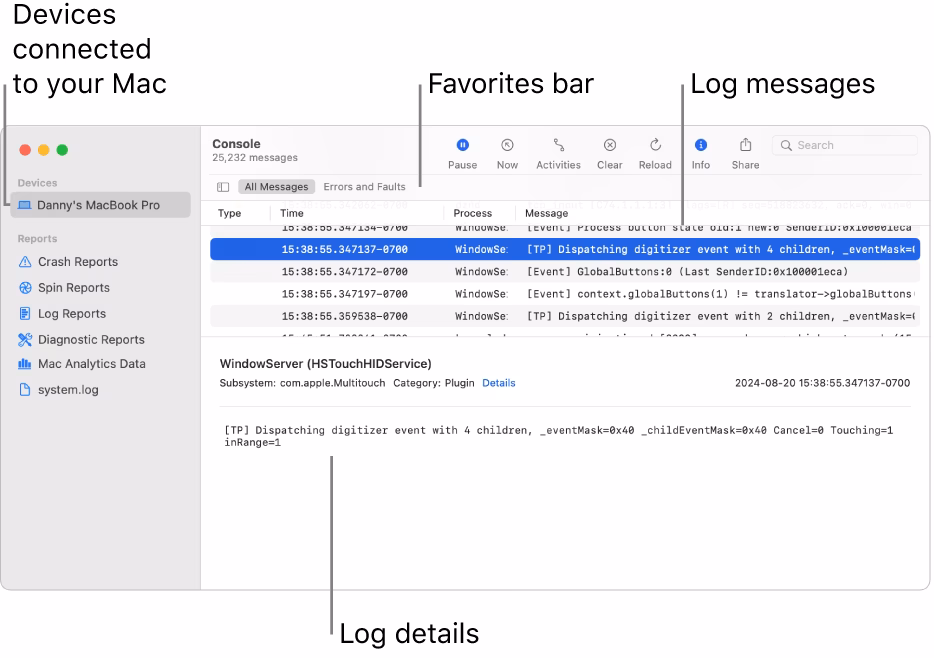This screenshot has width=934, height=658.
Task: Share the current log
Action: [x=744, y=152]
